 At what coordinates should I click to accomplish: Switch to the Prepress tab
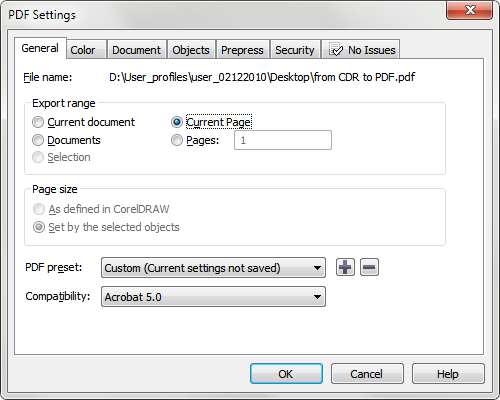(x=242, y=50)
